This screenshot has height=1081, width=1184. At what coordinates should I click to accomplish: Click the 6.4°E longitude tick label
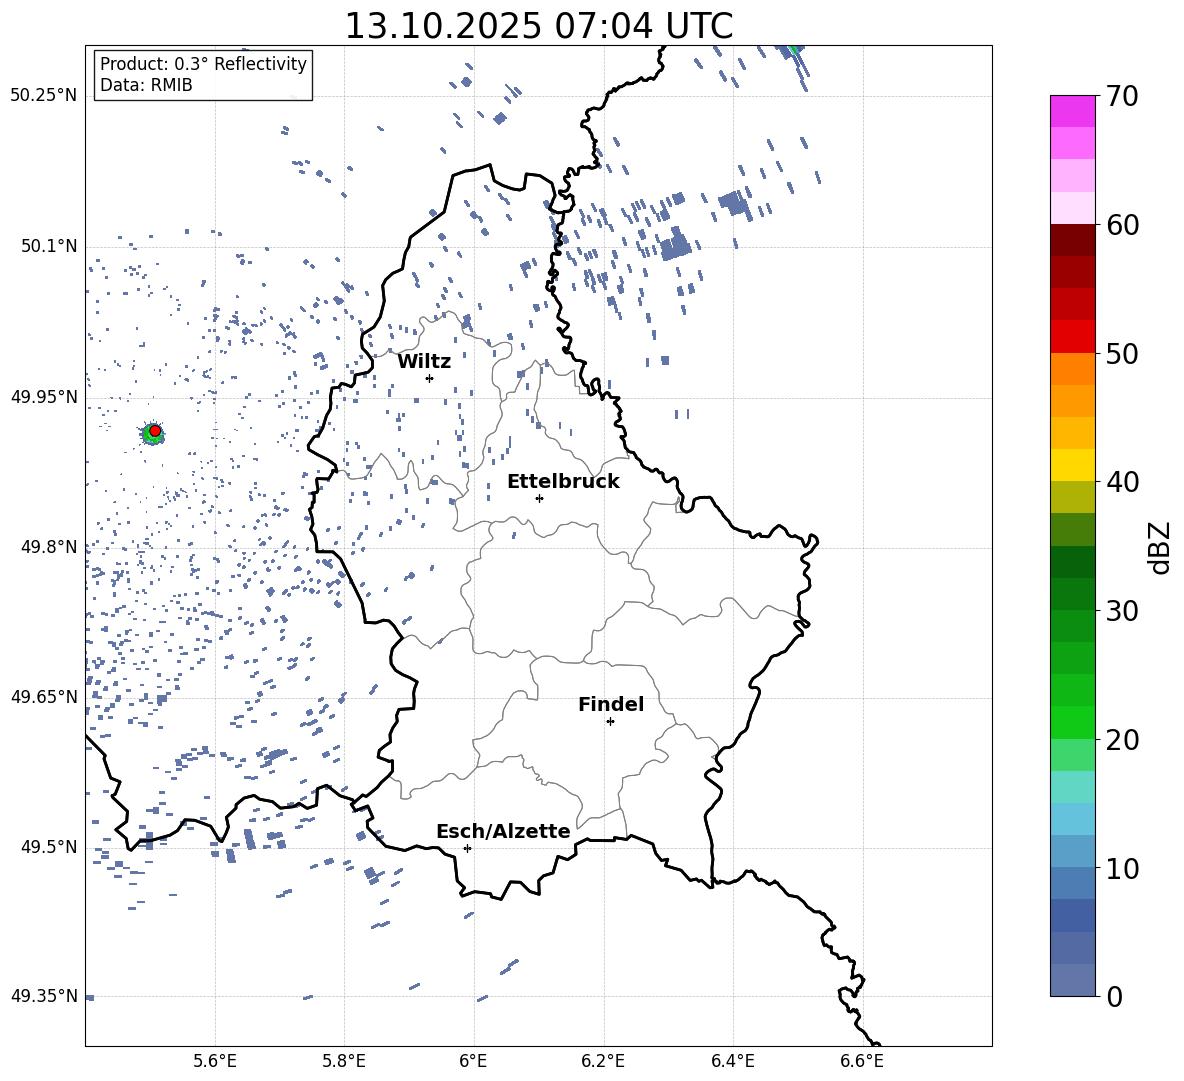[732, 1061]
